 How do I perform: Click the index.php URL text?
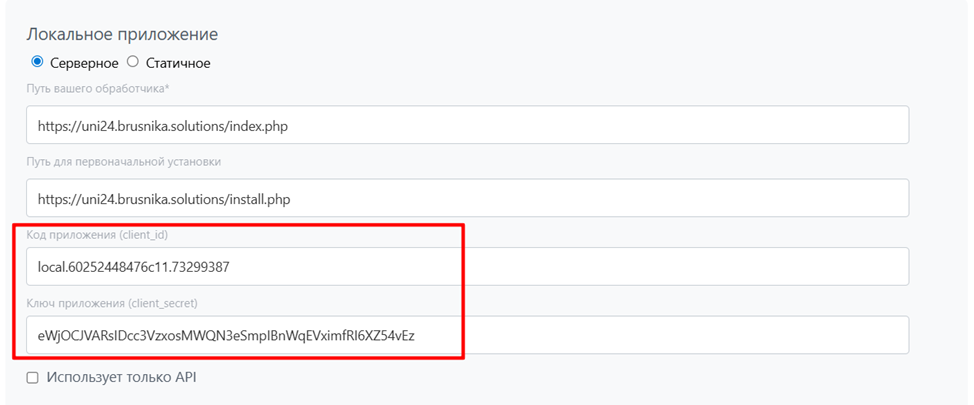tap(168, 126)
